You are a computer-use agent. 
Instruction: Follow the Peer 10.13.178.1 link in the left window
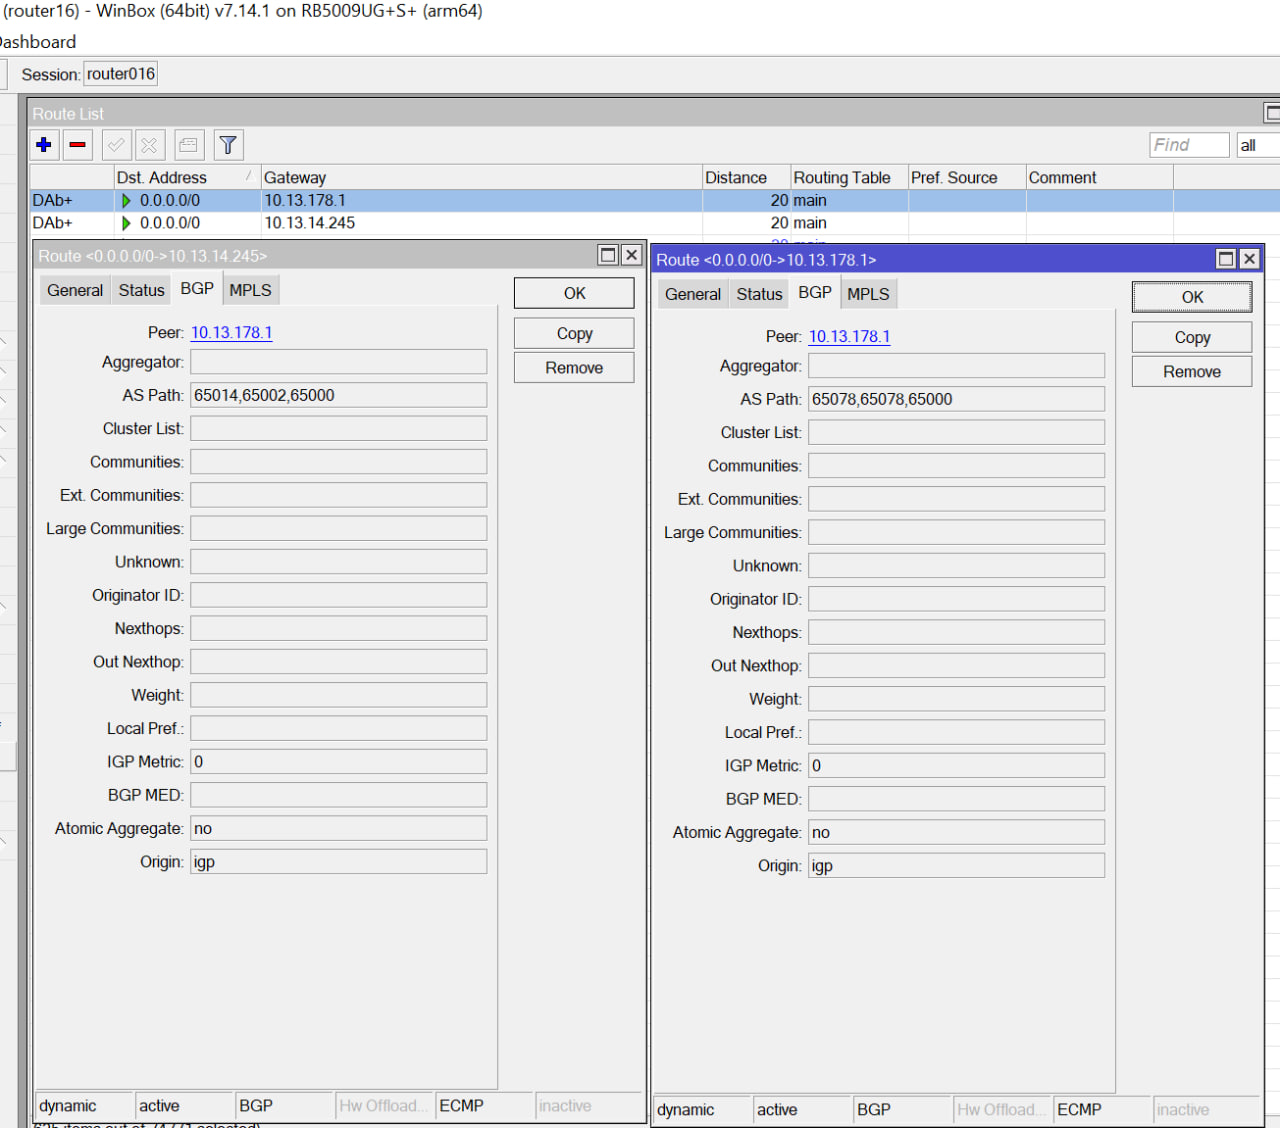pyautogui.click(x=231, y=333)
